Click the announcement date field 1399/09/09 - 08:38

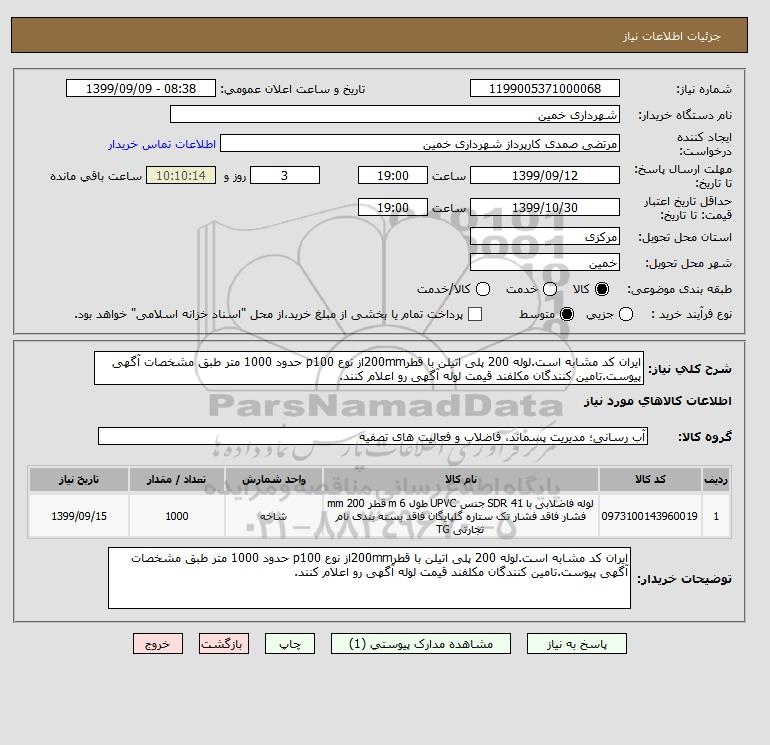click(141, 89)
